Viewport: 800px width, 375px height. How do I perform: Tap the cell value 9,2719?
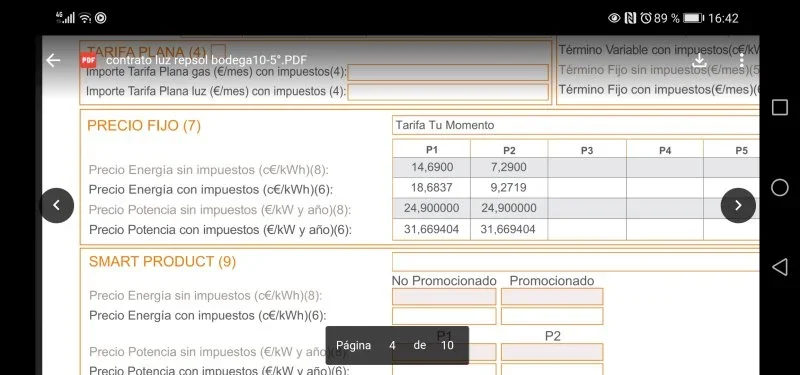[509, 188]
